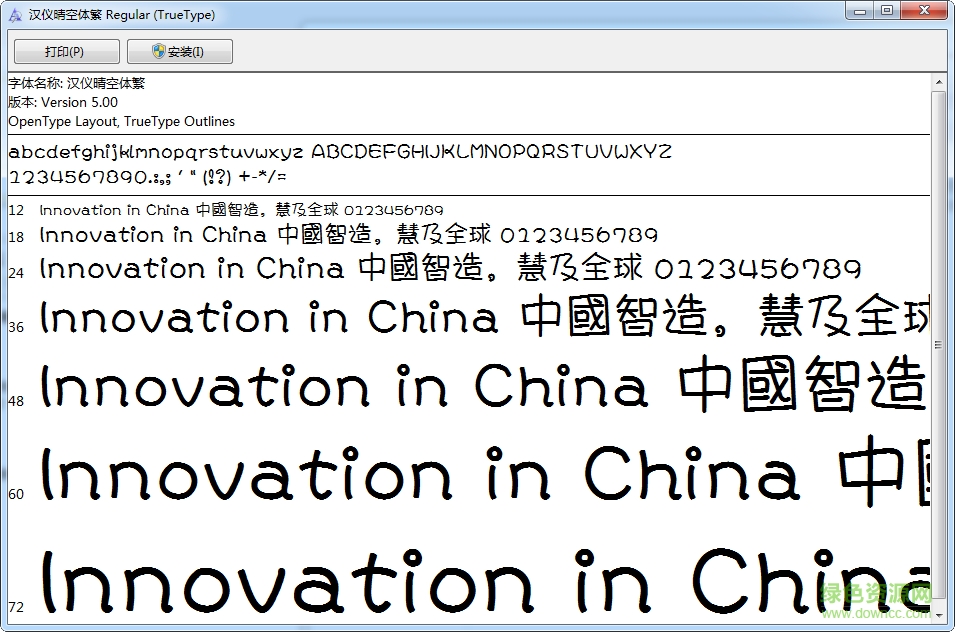
Task: Click the 12-point sample text line
Action: [x=241, y=210]
